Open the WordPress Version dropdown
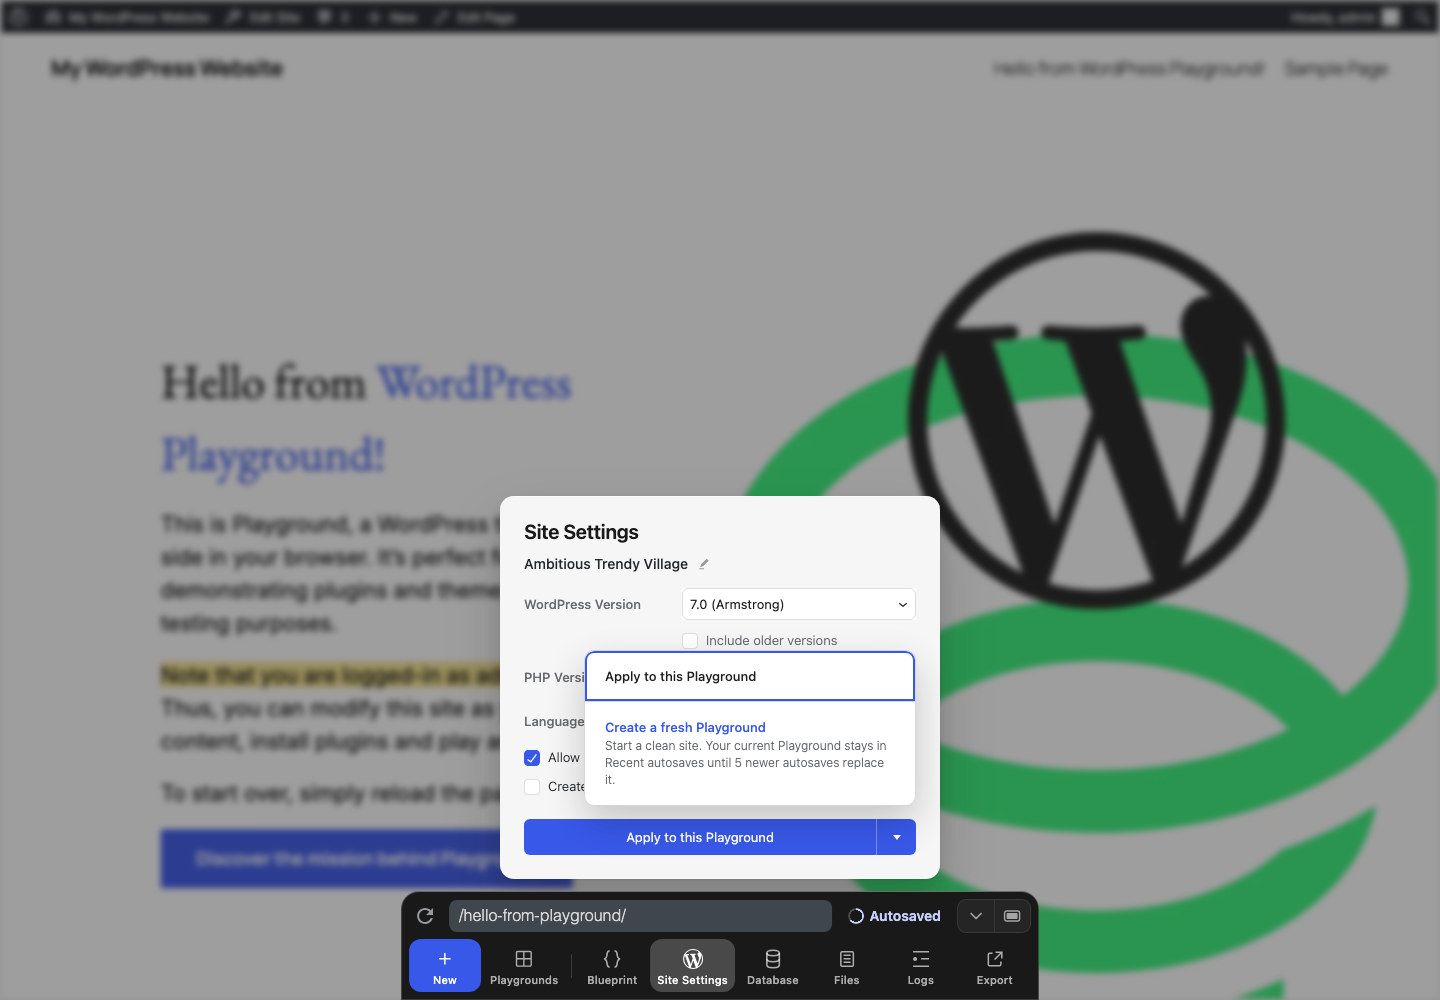This screenshot has width=1440, height=1000. click(799, 604)
